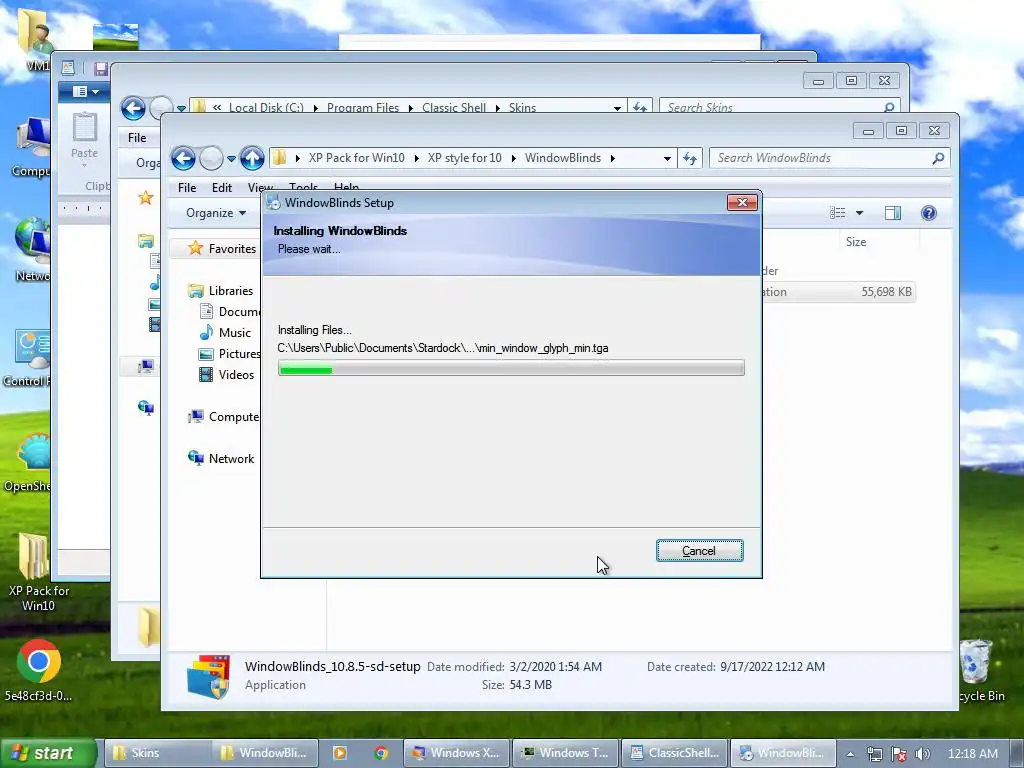This screenshot has height=768, width=1024.
Task: Open the Network desktop icon
Action: click(31, 249)
